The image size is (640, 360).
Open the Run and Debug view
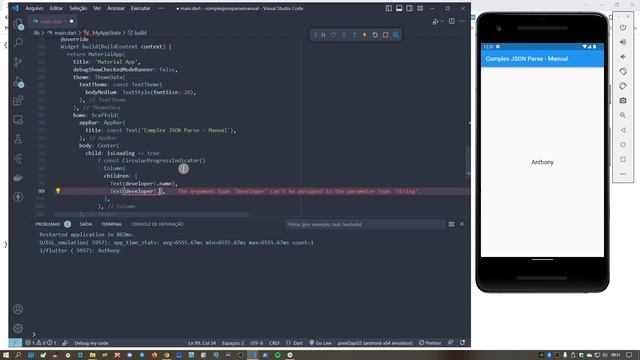click(x=18, y=82)
